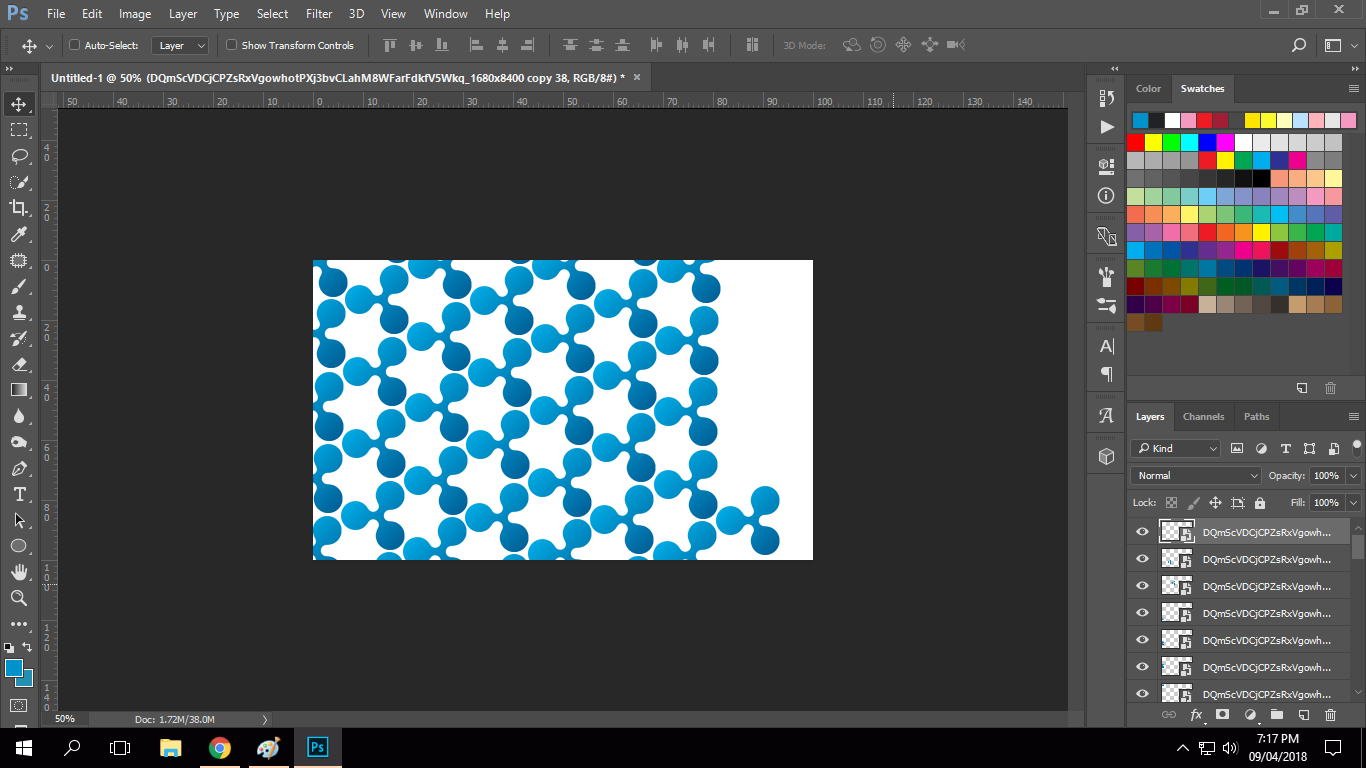This screenshot has width=1366, height=768.
Task: Click the 50% zoom level field
Action: (65, 719)
